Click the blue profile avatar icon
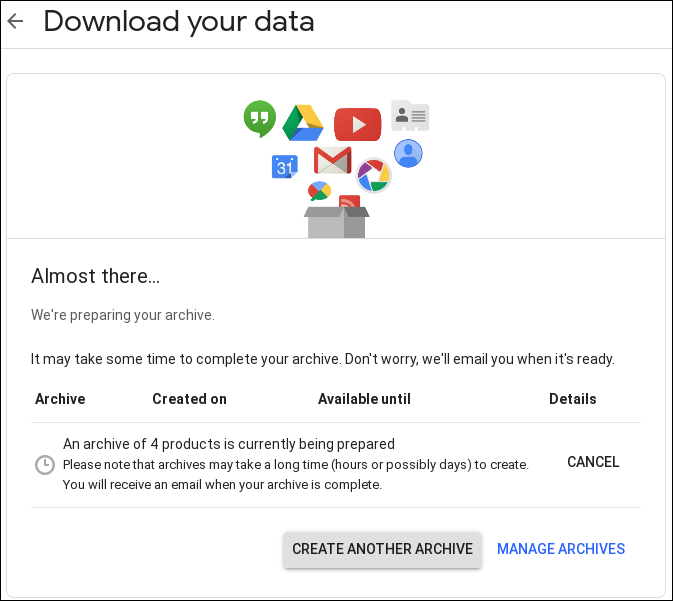Viewport: 673px width, 601px height. pos(408,153)
